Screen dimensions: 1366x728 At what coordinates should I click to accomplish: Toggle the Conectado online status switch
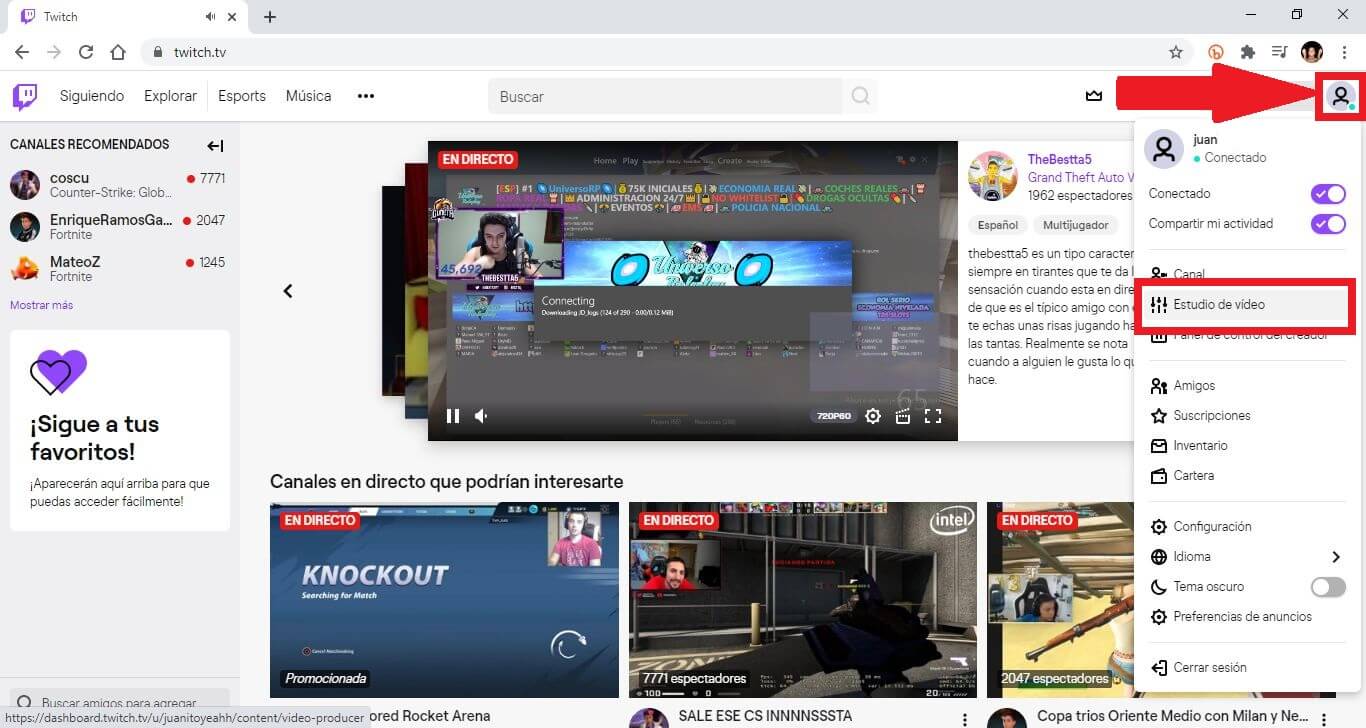coord(1328,194)
